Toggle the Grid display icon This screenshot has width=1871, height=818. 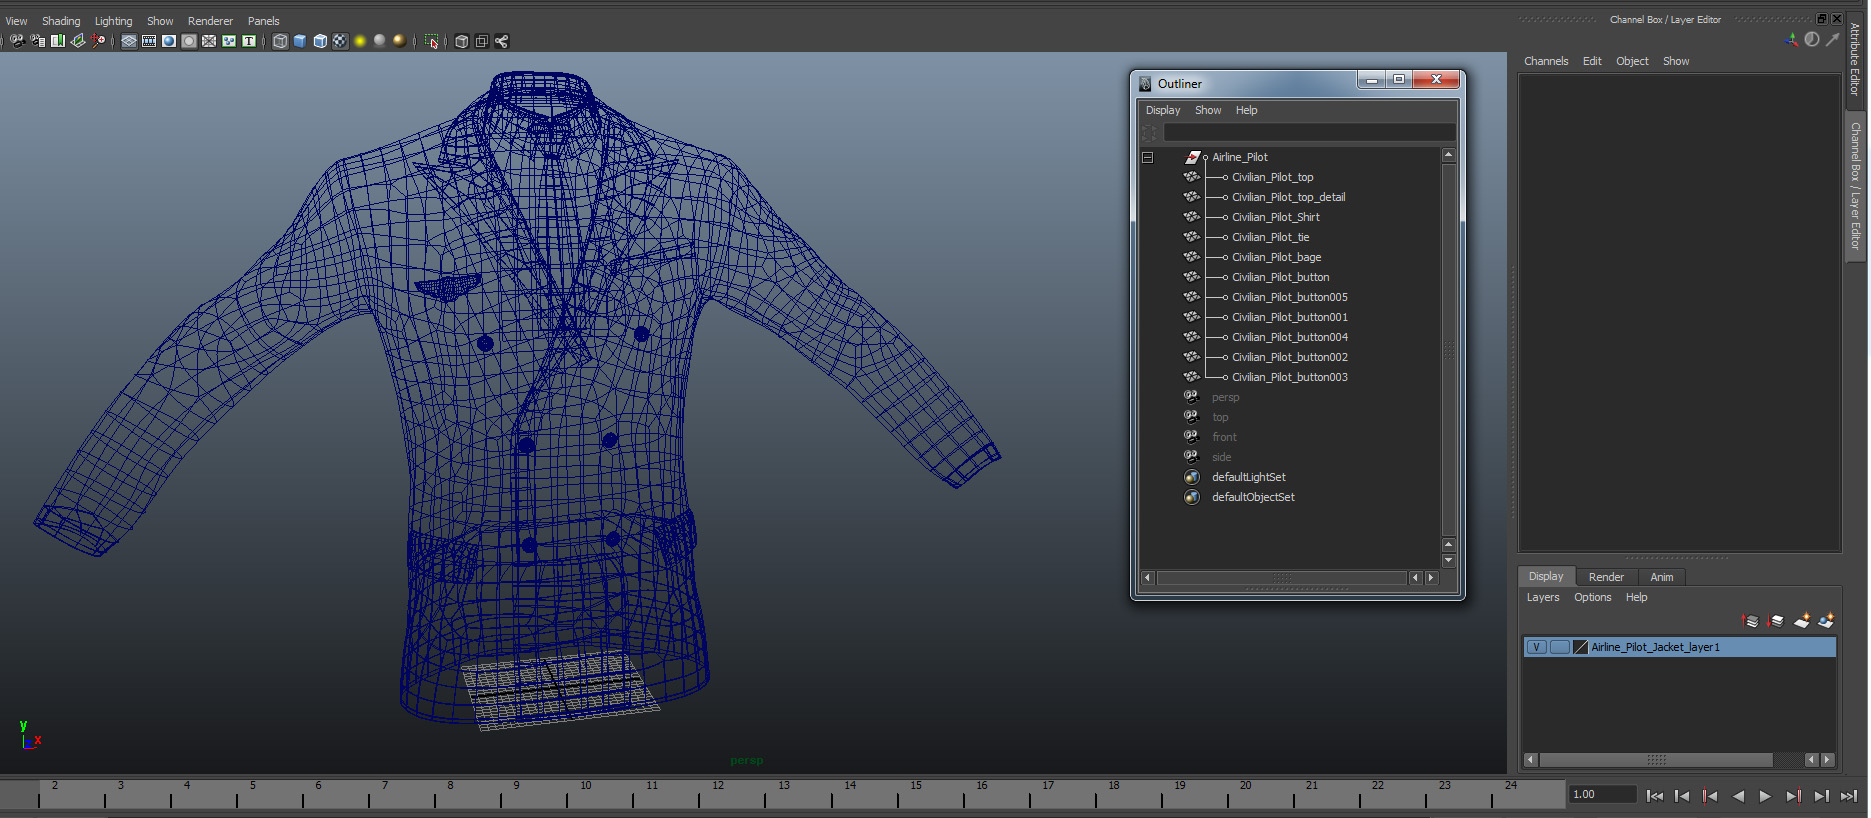coord(129,41)
